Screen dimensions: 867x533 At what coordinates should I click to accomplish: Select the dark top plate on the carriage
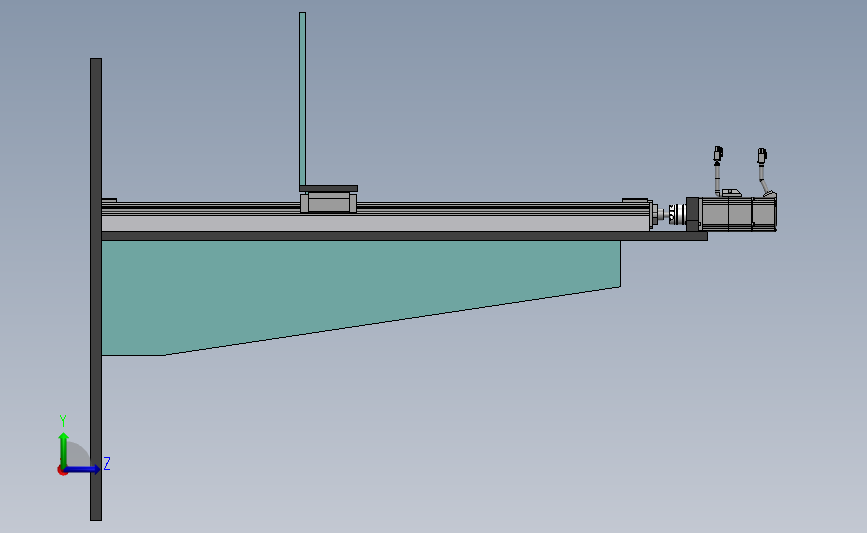point(328,189)
